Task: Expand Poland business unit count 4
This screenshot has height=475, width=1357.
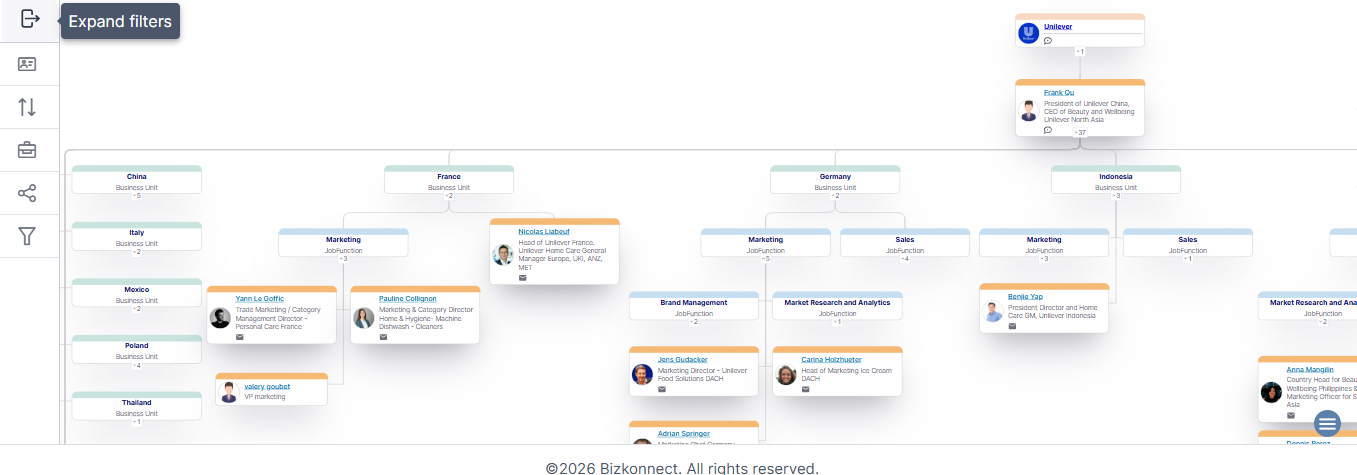Action: click(x=137, y=365)
